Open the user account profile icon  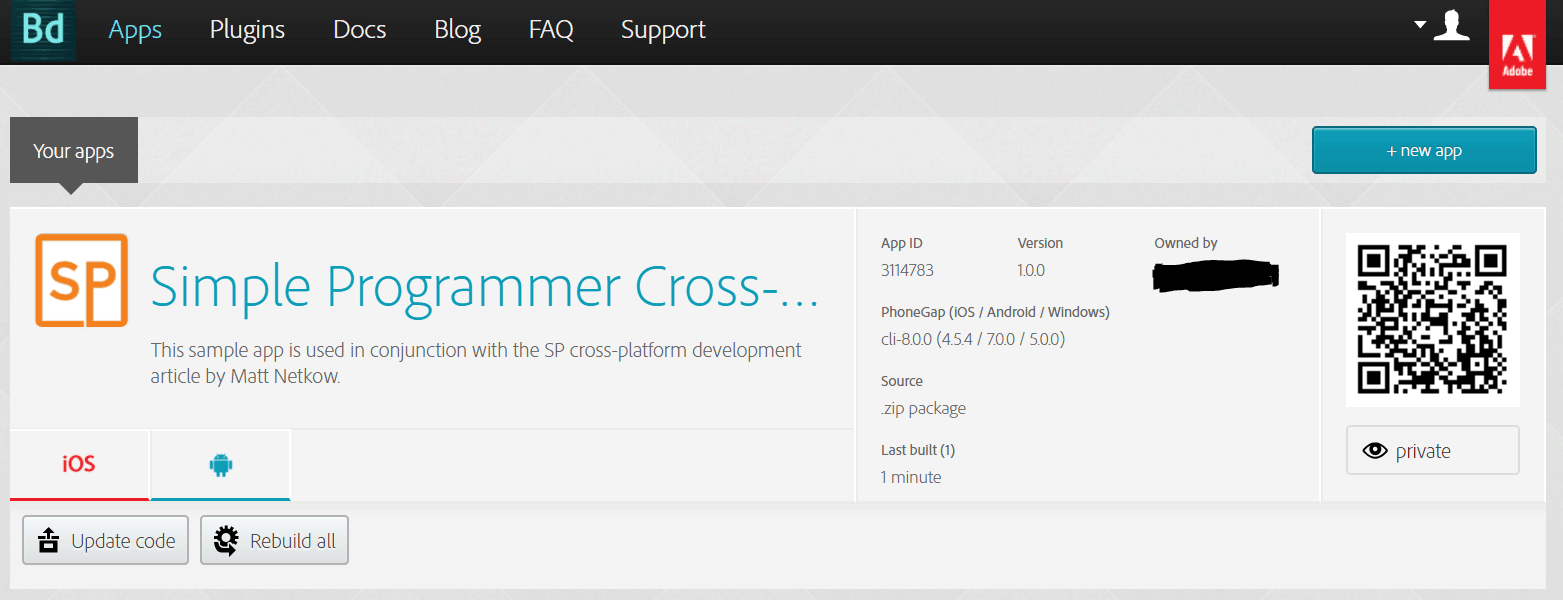[x=1451, y=25]
